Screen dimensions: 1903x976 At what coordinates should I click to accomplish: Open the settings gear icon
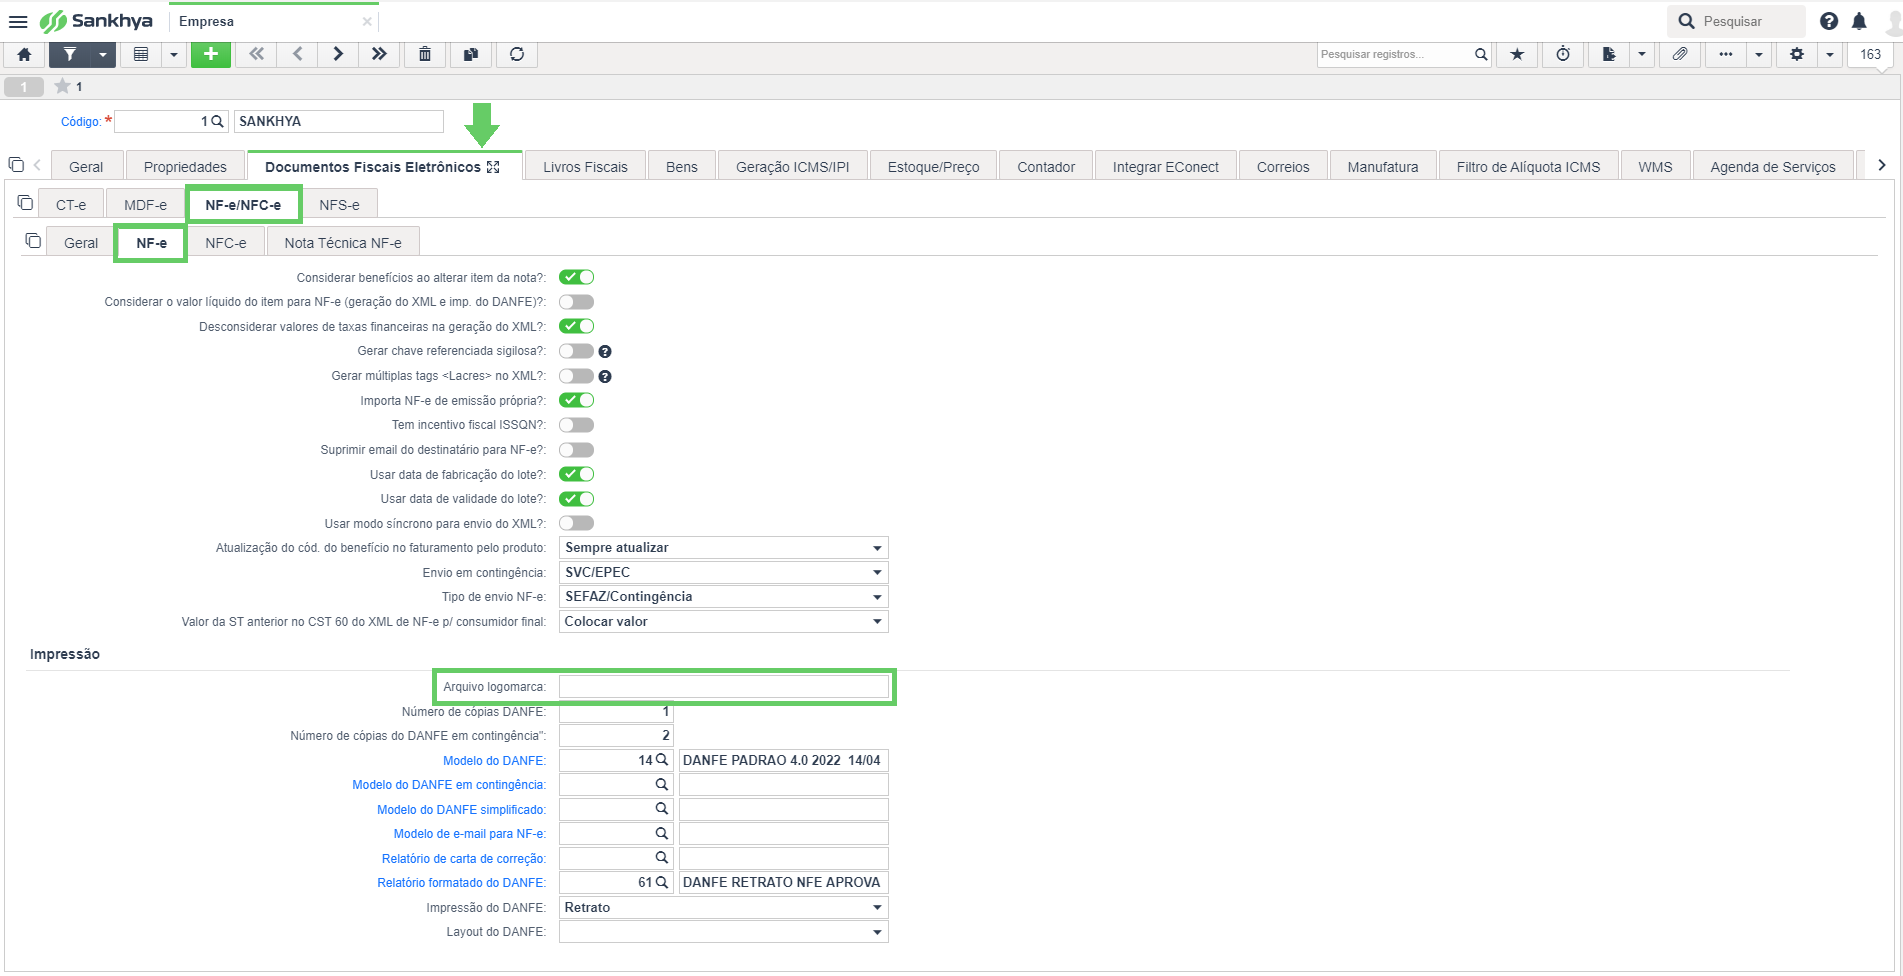(1797, 54)
